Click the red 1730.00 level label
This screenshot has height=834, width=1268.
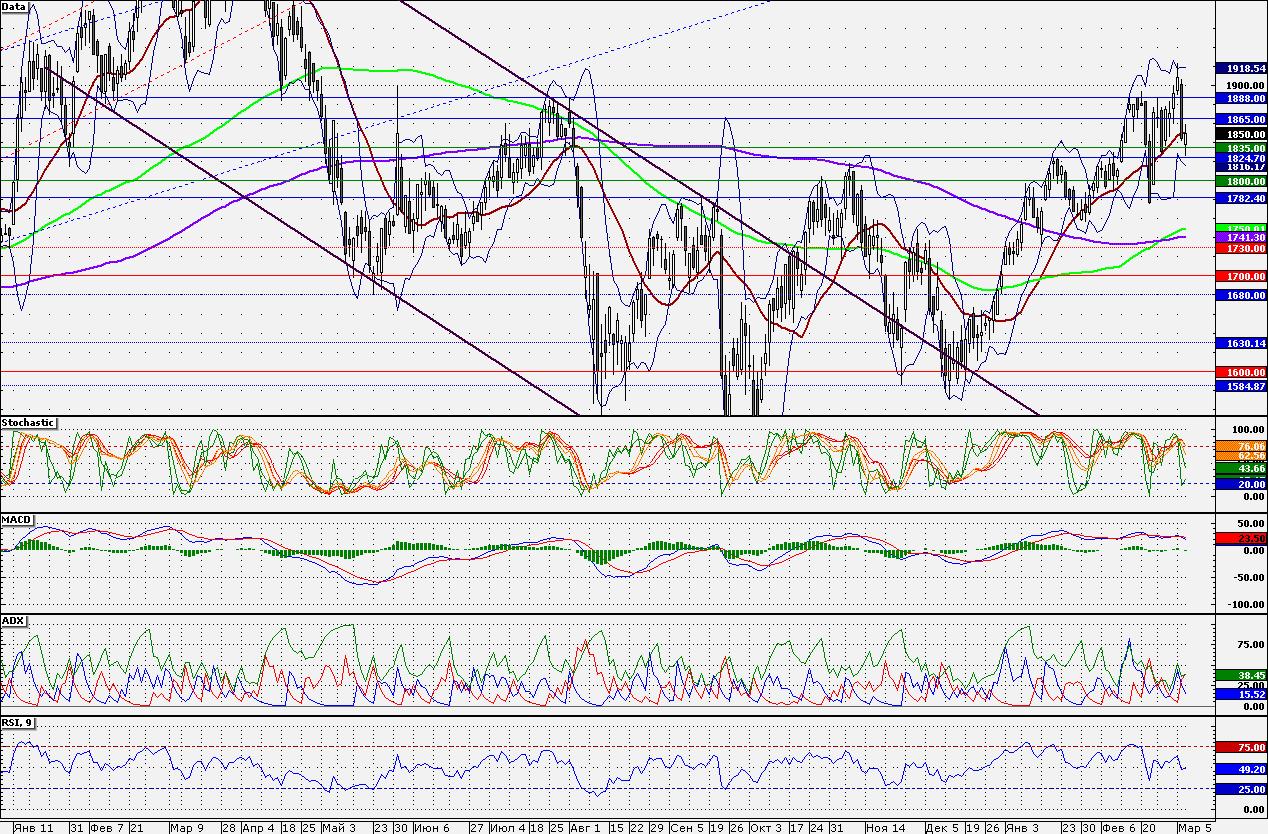point(1240,247)
